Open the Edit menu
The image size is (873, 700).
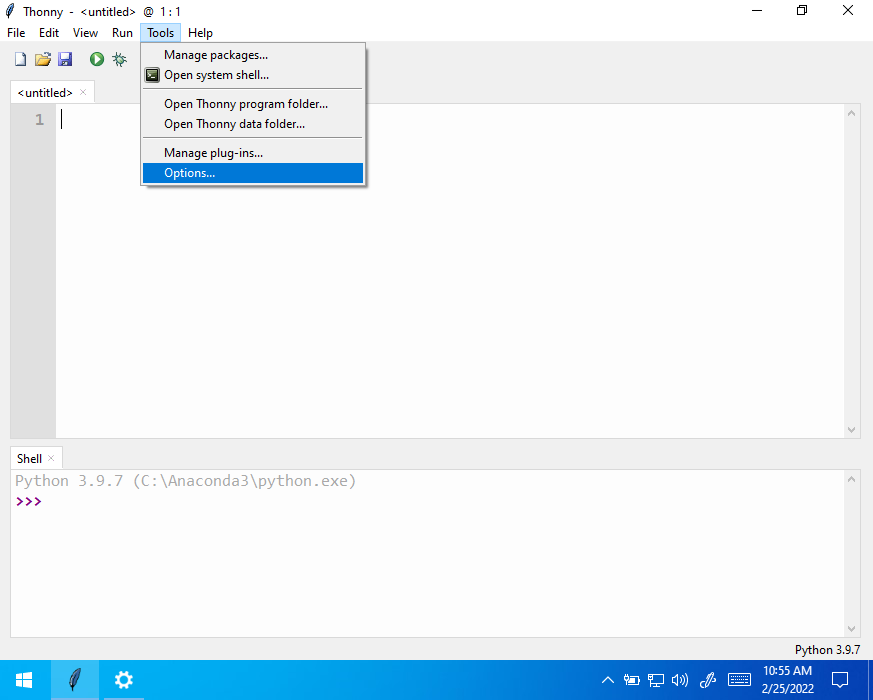point(49,33)
